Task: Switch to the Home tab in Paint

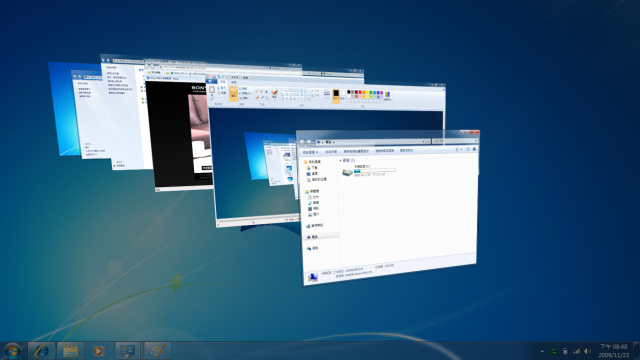Action: (x=222, y=82)
